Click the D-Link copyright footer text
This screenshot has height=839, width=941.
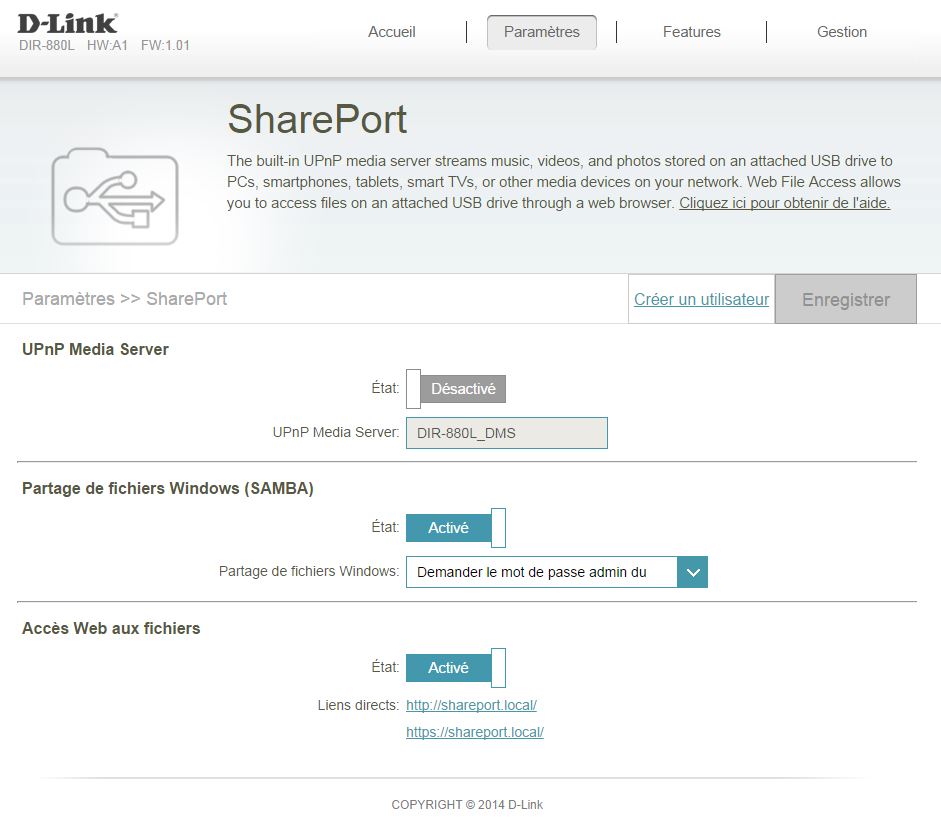point(467,804)
